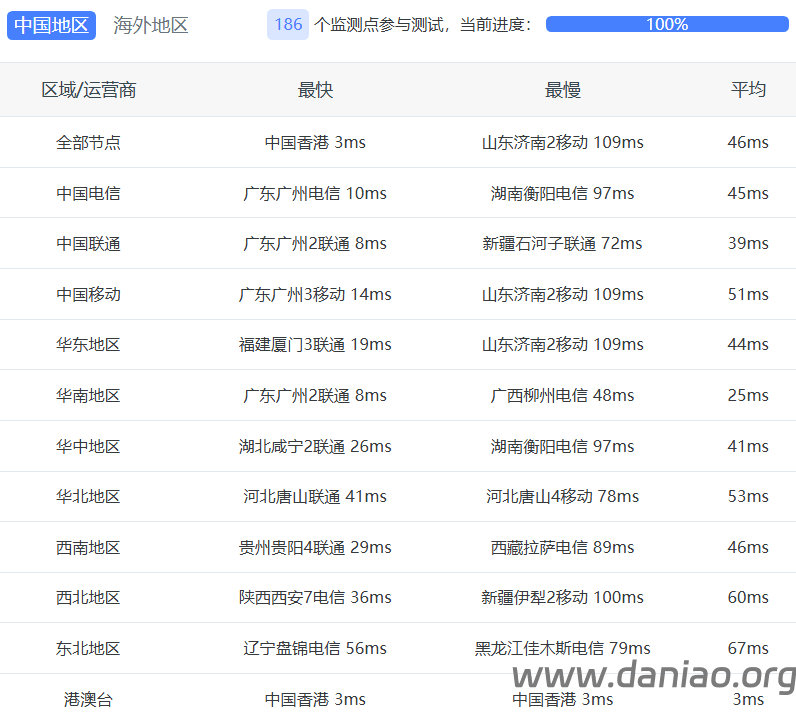Click the 67ms average for 东北地区

click(x=748, y=648)
